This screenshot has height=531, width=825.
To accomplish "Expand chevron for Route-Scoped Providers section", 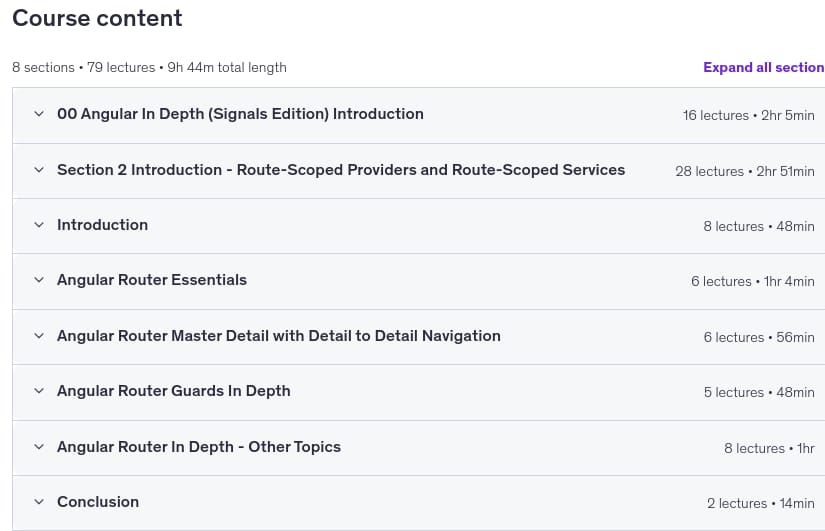I will click(x=39, y=169).
